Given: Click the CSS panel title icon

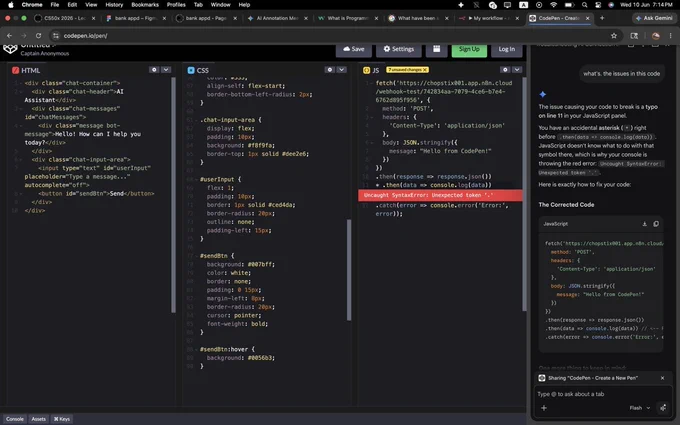Looking at the screenshot, I should coord(191,70).
